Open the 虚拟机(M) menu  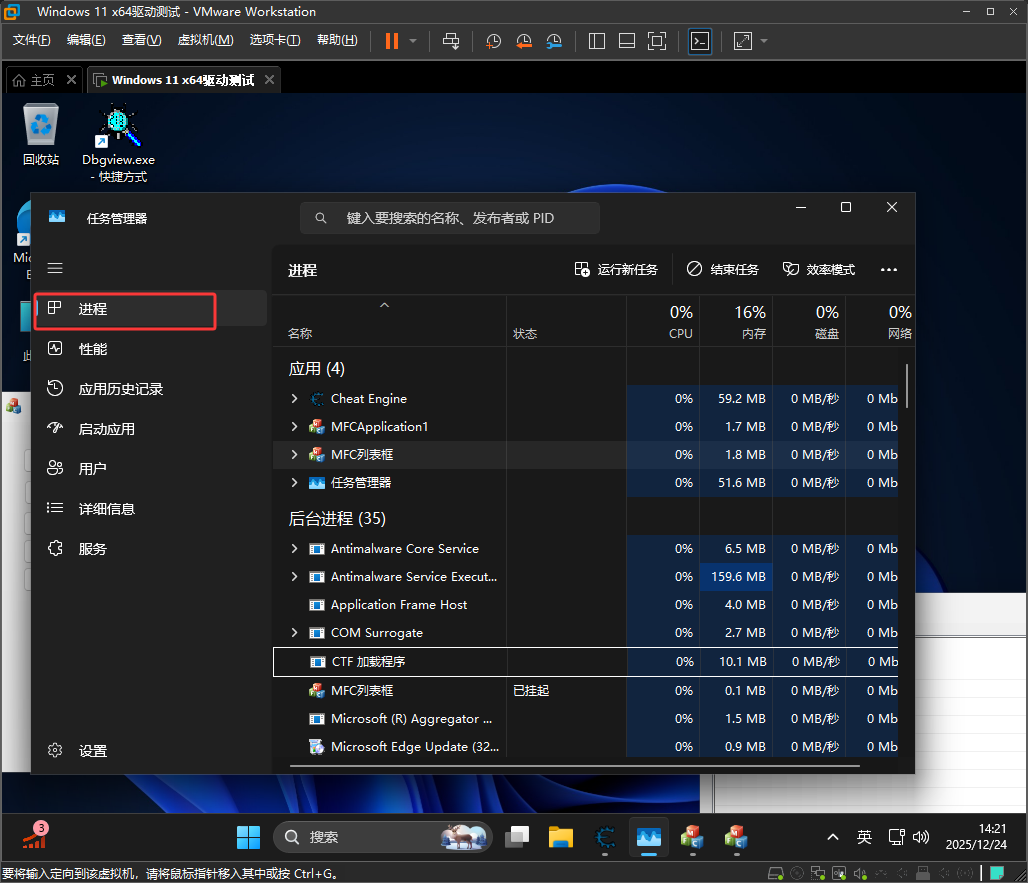click(x=205, y=40)
